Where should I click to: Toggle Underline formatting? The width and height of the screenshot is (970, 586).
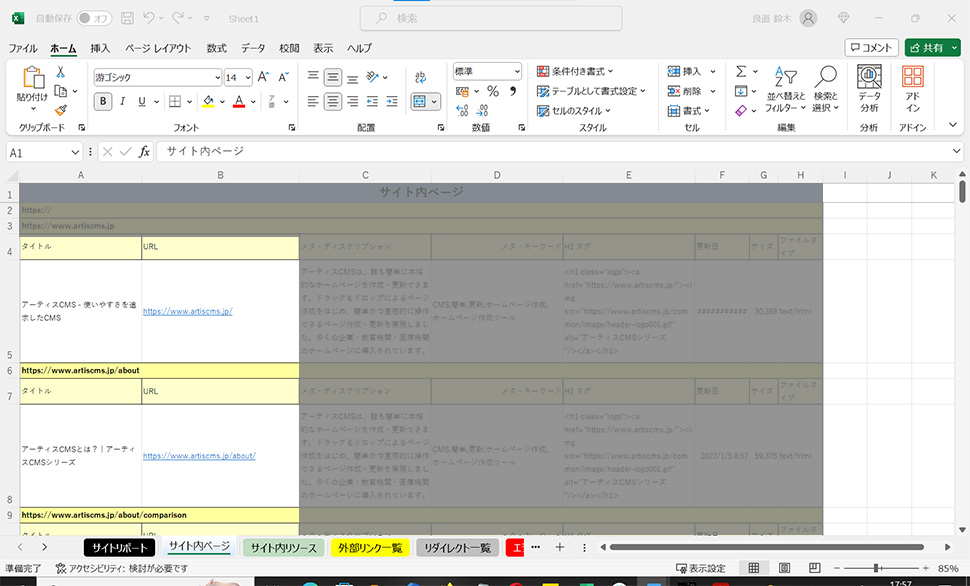click(x=142, y=101)
